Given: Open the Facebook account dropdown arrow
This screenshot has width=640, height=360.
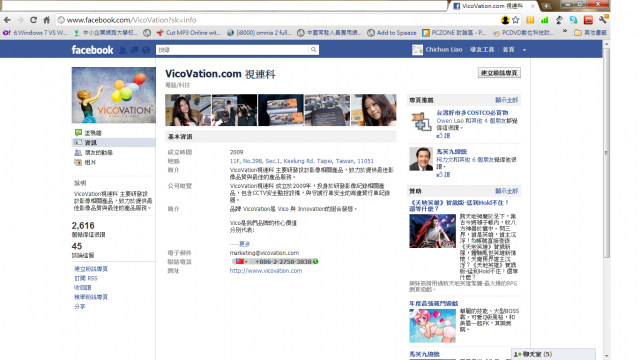Looking at the screenshot, I should [x=524, y=50].
